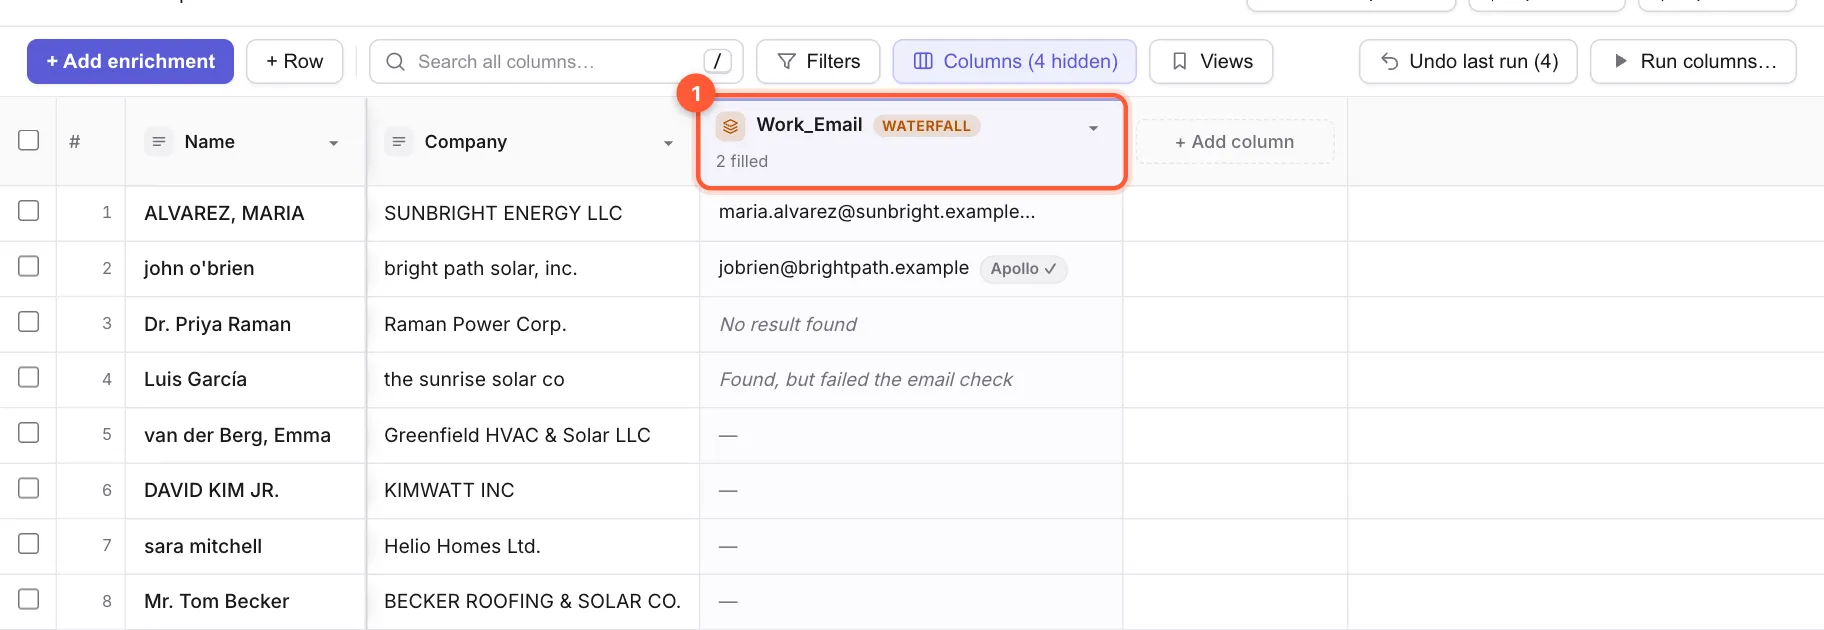Image resolution: width=1824 pixels, height=630 pixels.
Task: Click the sara mitchell name cell
Action: 246,546
